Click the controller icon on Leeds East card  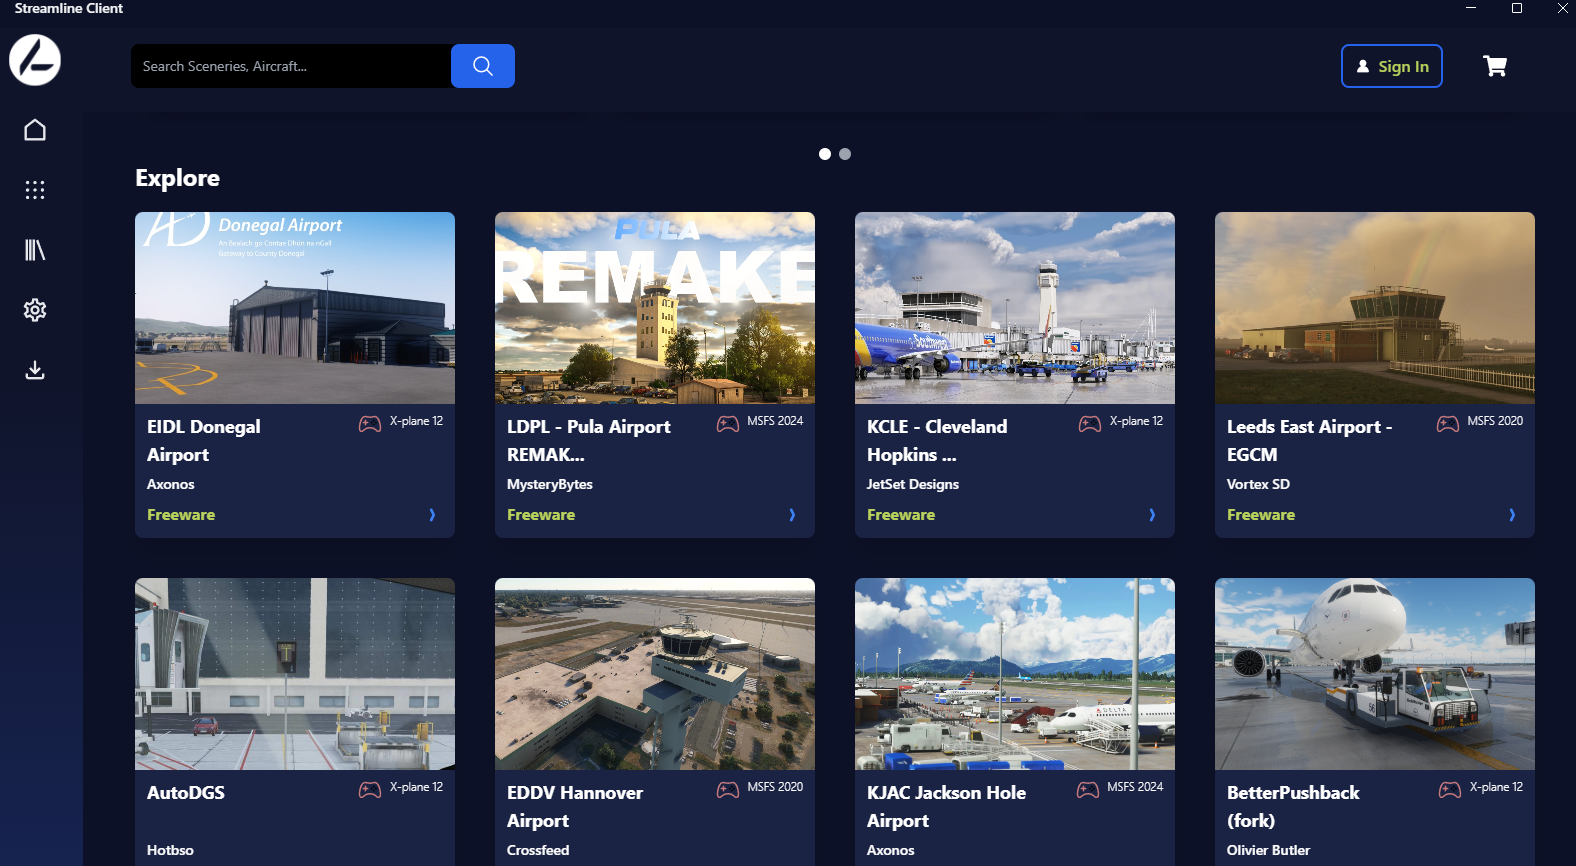click(1448, 424)
